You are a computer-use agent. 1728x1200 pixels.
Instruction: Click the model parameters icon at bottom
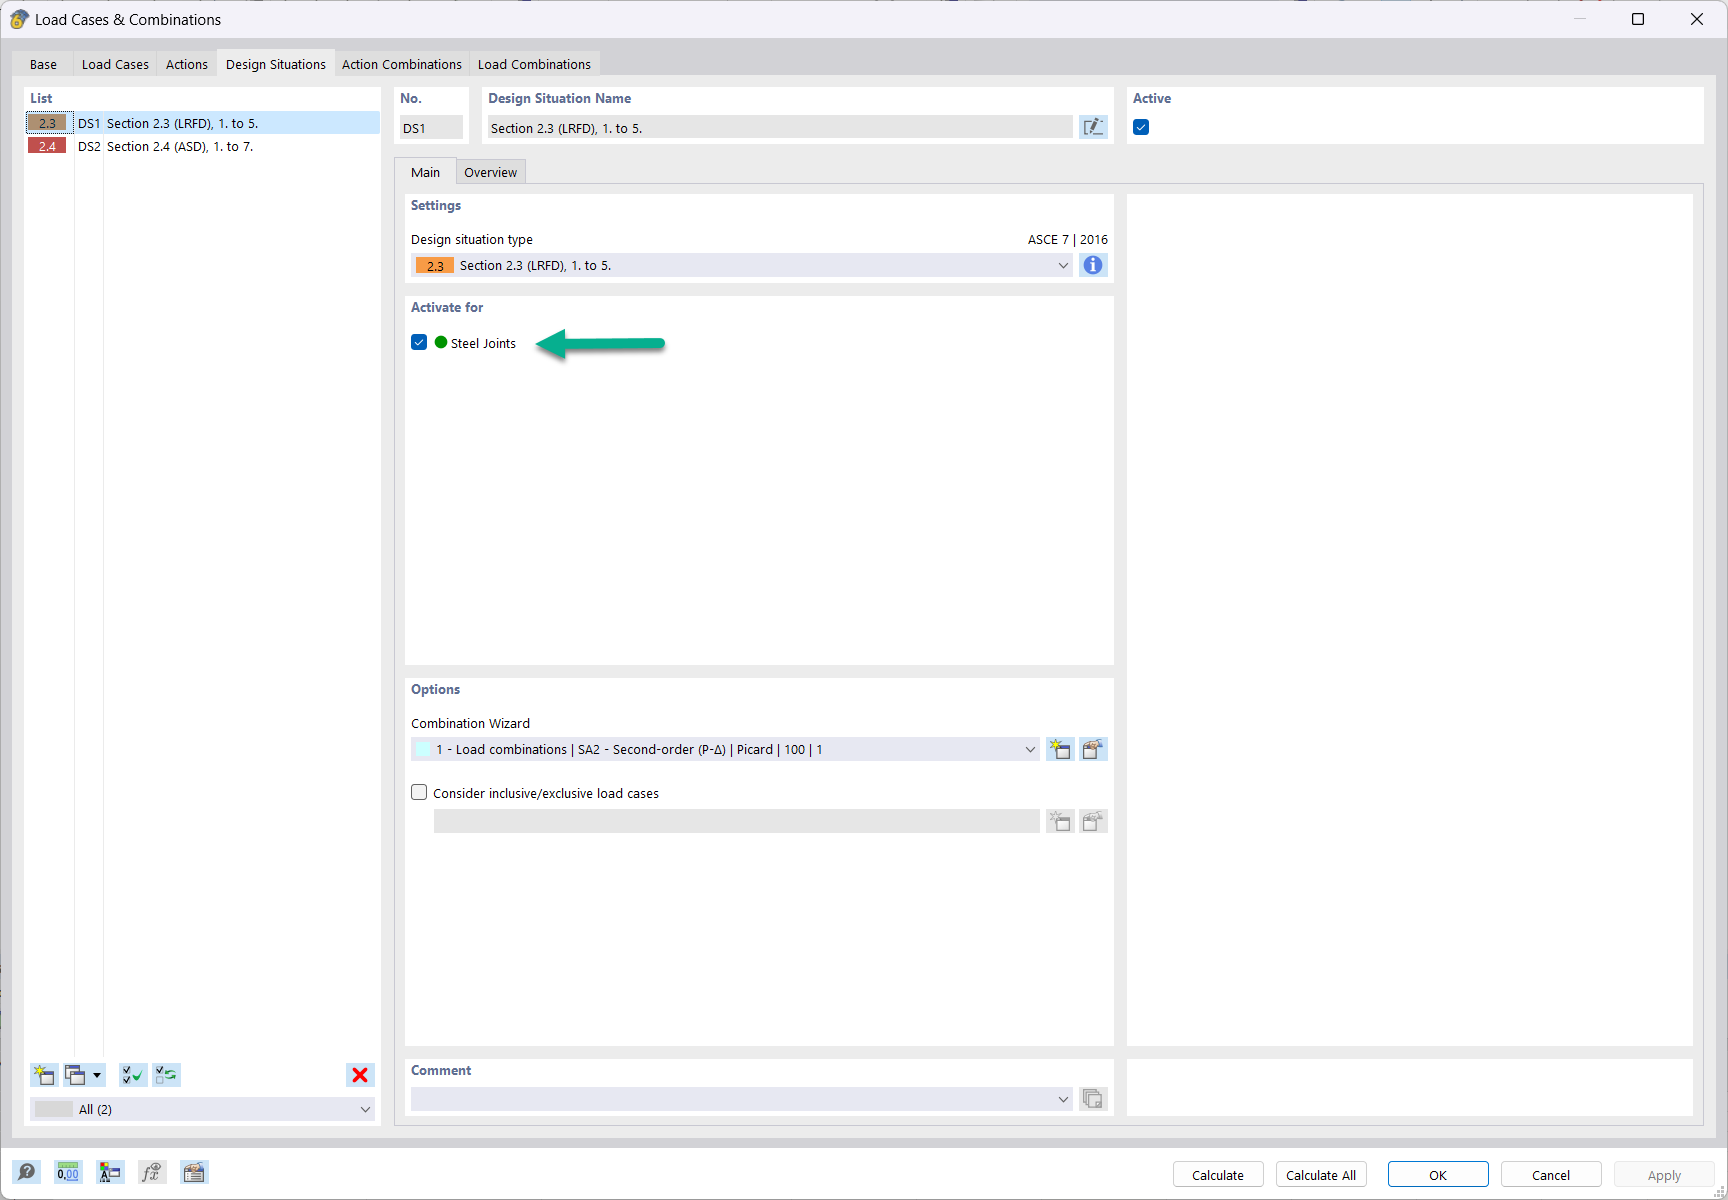coord(110,1172)
